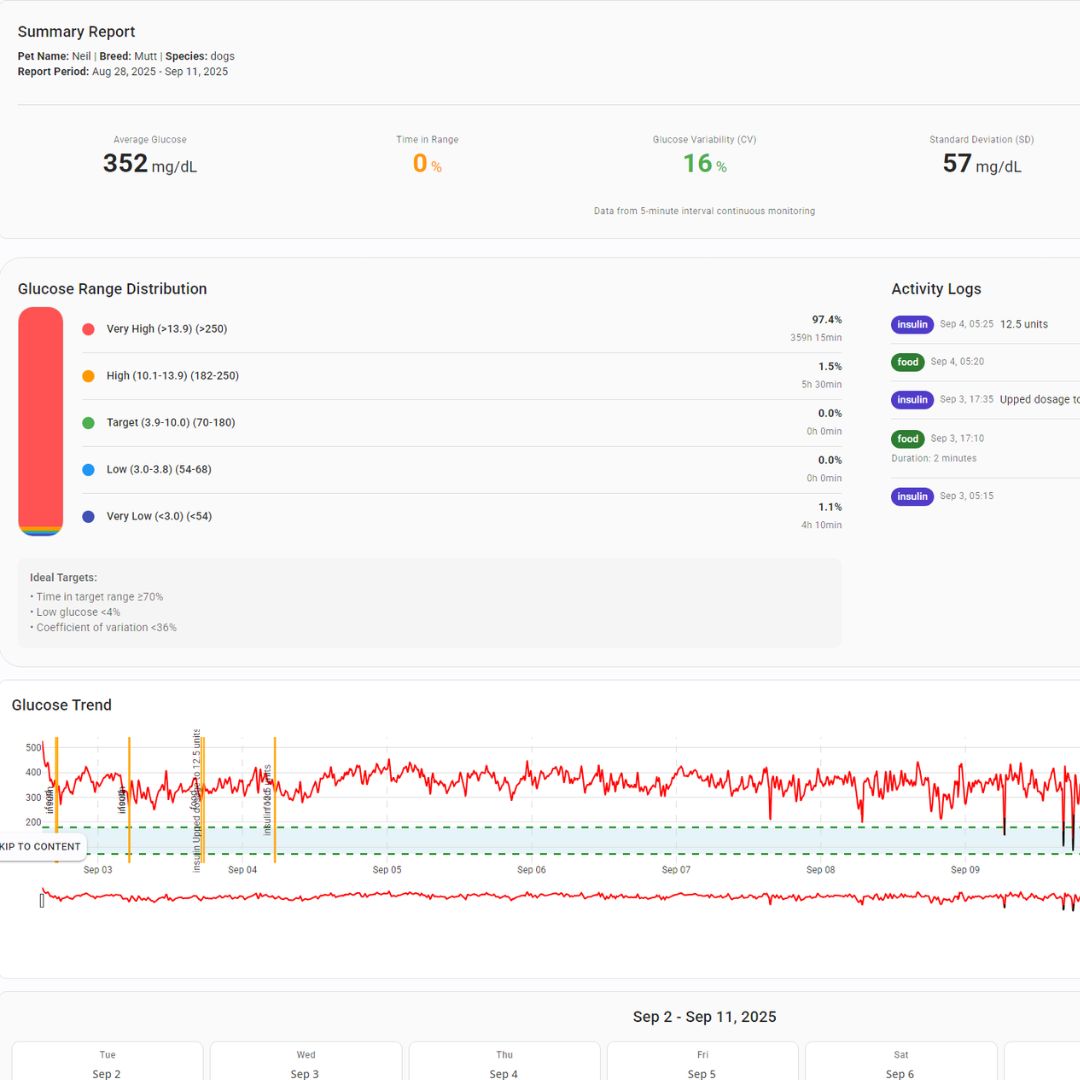
Task: Click the Skip to Content link
Action: pos(40,847)
